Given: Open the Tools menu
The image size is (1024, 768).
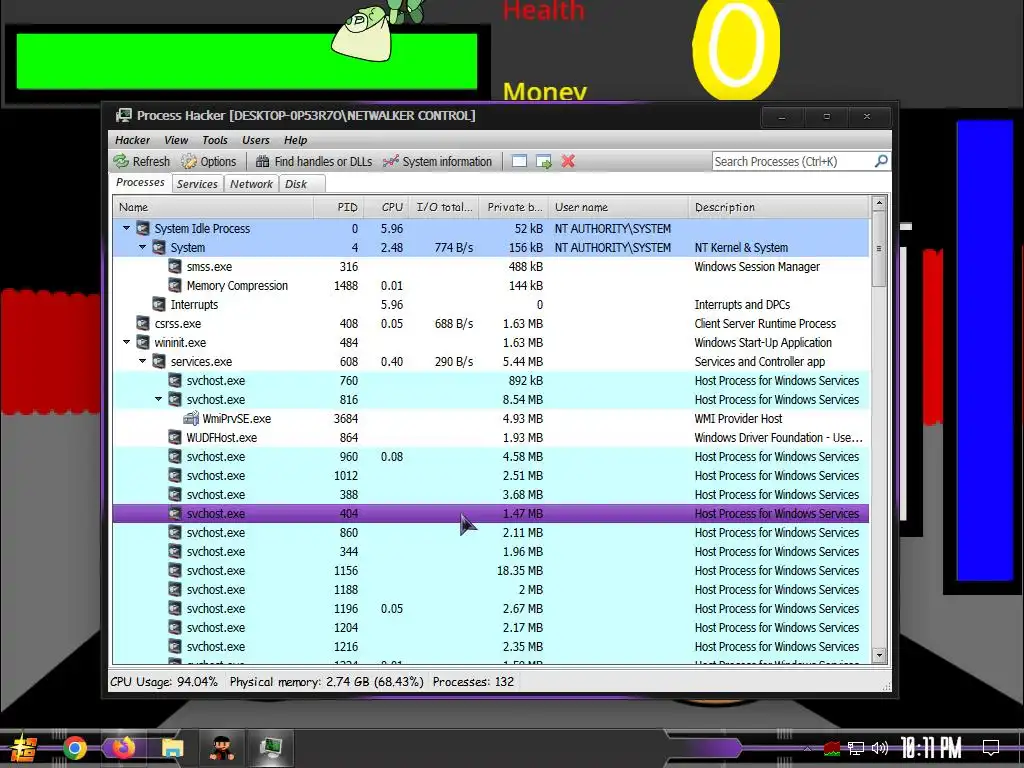Looking at the screenshot, I should pos(215,140).
